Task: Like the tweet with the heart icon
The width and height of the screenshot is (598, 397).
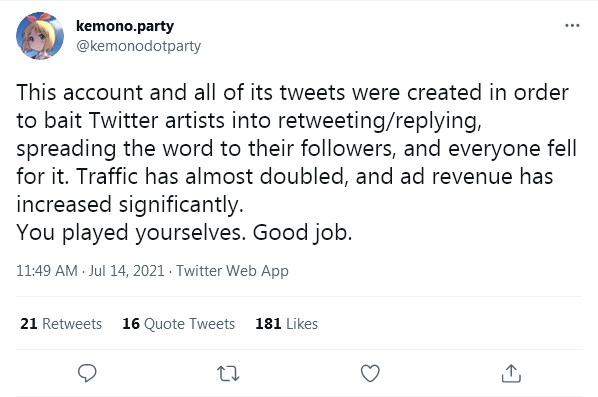Action: [x=370, y=373]
